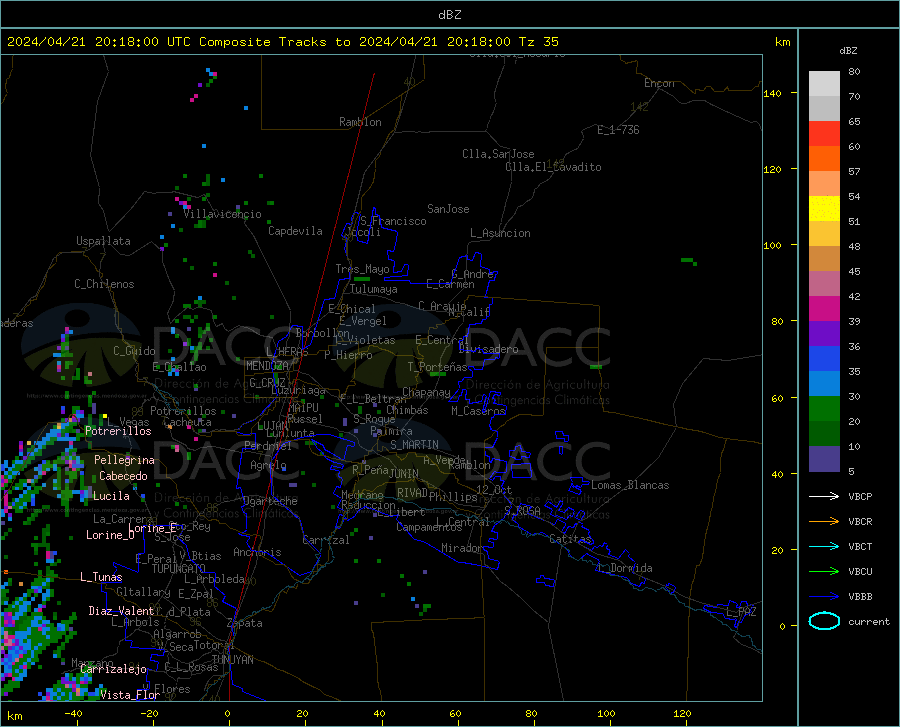Click the cyan 'current' ellipse legend icon
The image size is (900, 727).
pos(824,621)
